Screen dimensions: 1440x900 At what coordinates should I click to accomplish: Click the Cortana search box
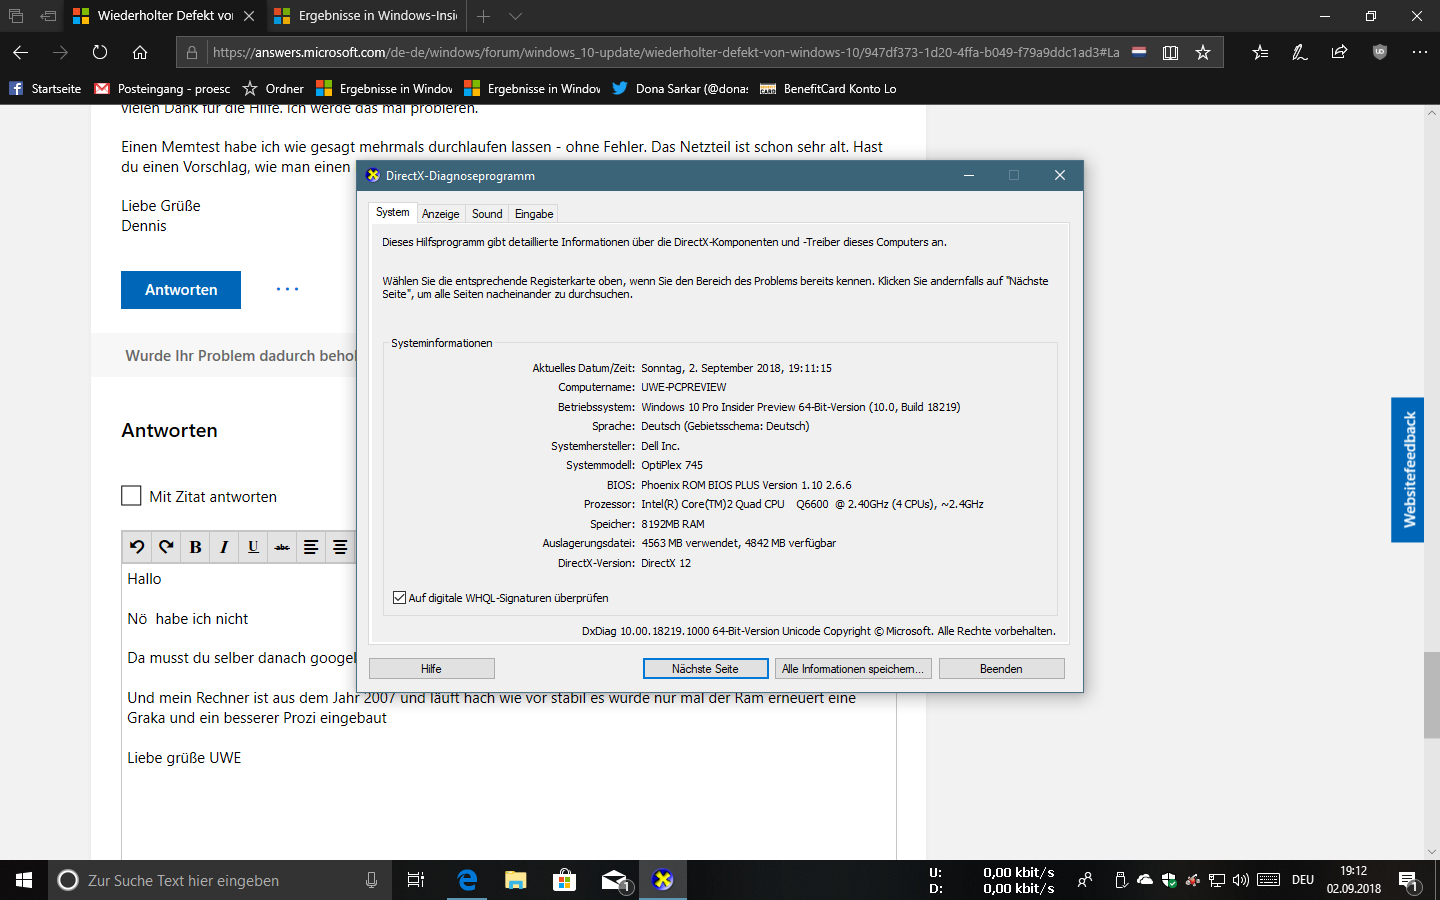pyautogui.click(x=220, y=880)
